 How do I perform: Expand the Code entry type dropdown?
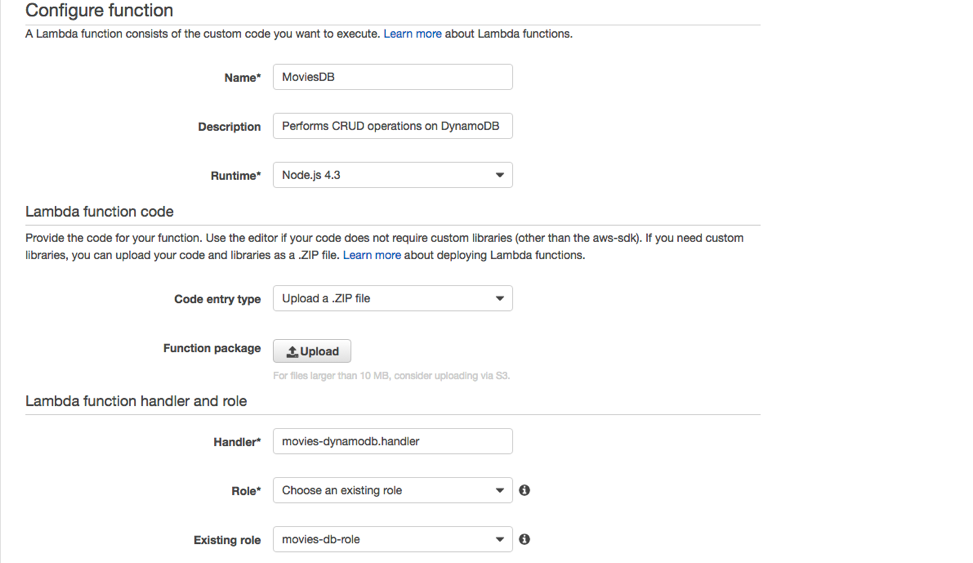(393, 299)
